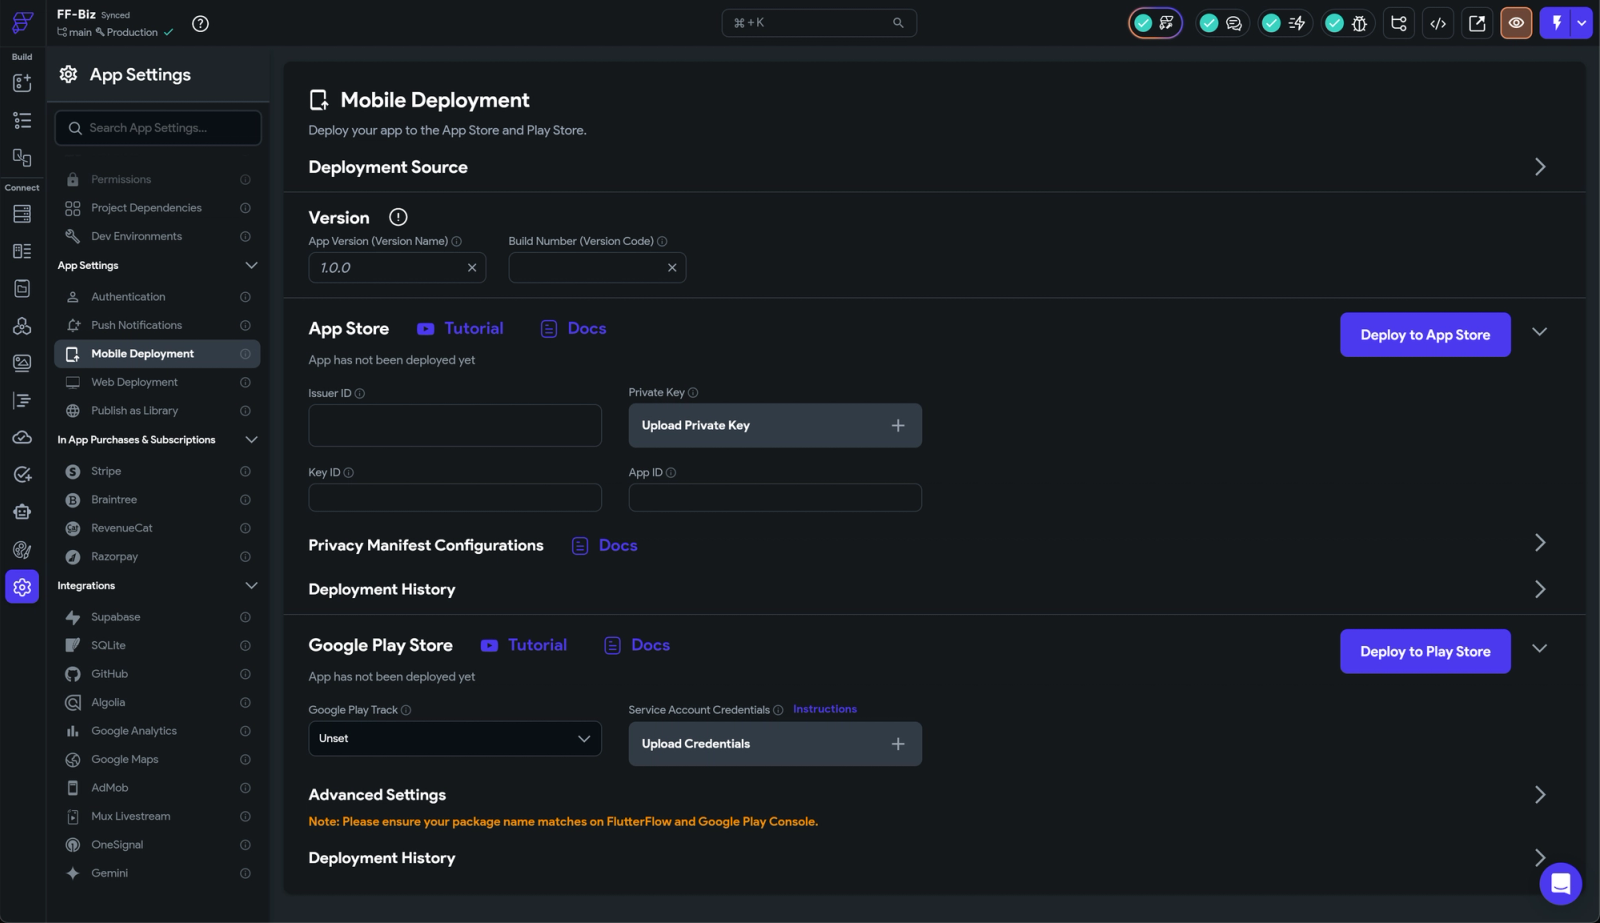1600x923 pixels.
Task: Open the Cloud Functions cloud-check icon
Action: pos(22,437)
